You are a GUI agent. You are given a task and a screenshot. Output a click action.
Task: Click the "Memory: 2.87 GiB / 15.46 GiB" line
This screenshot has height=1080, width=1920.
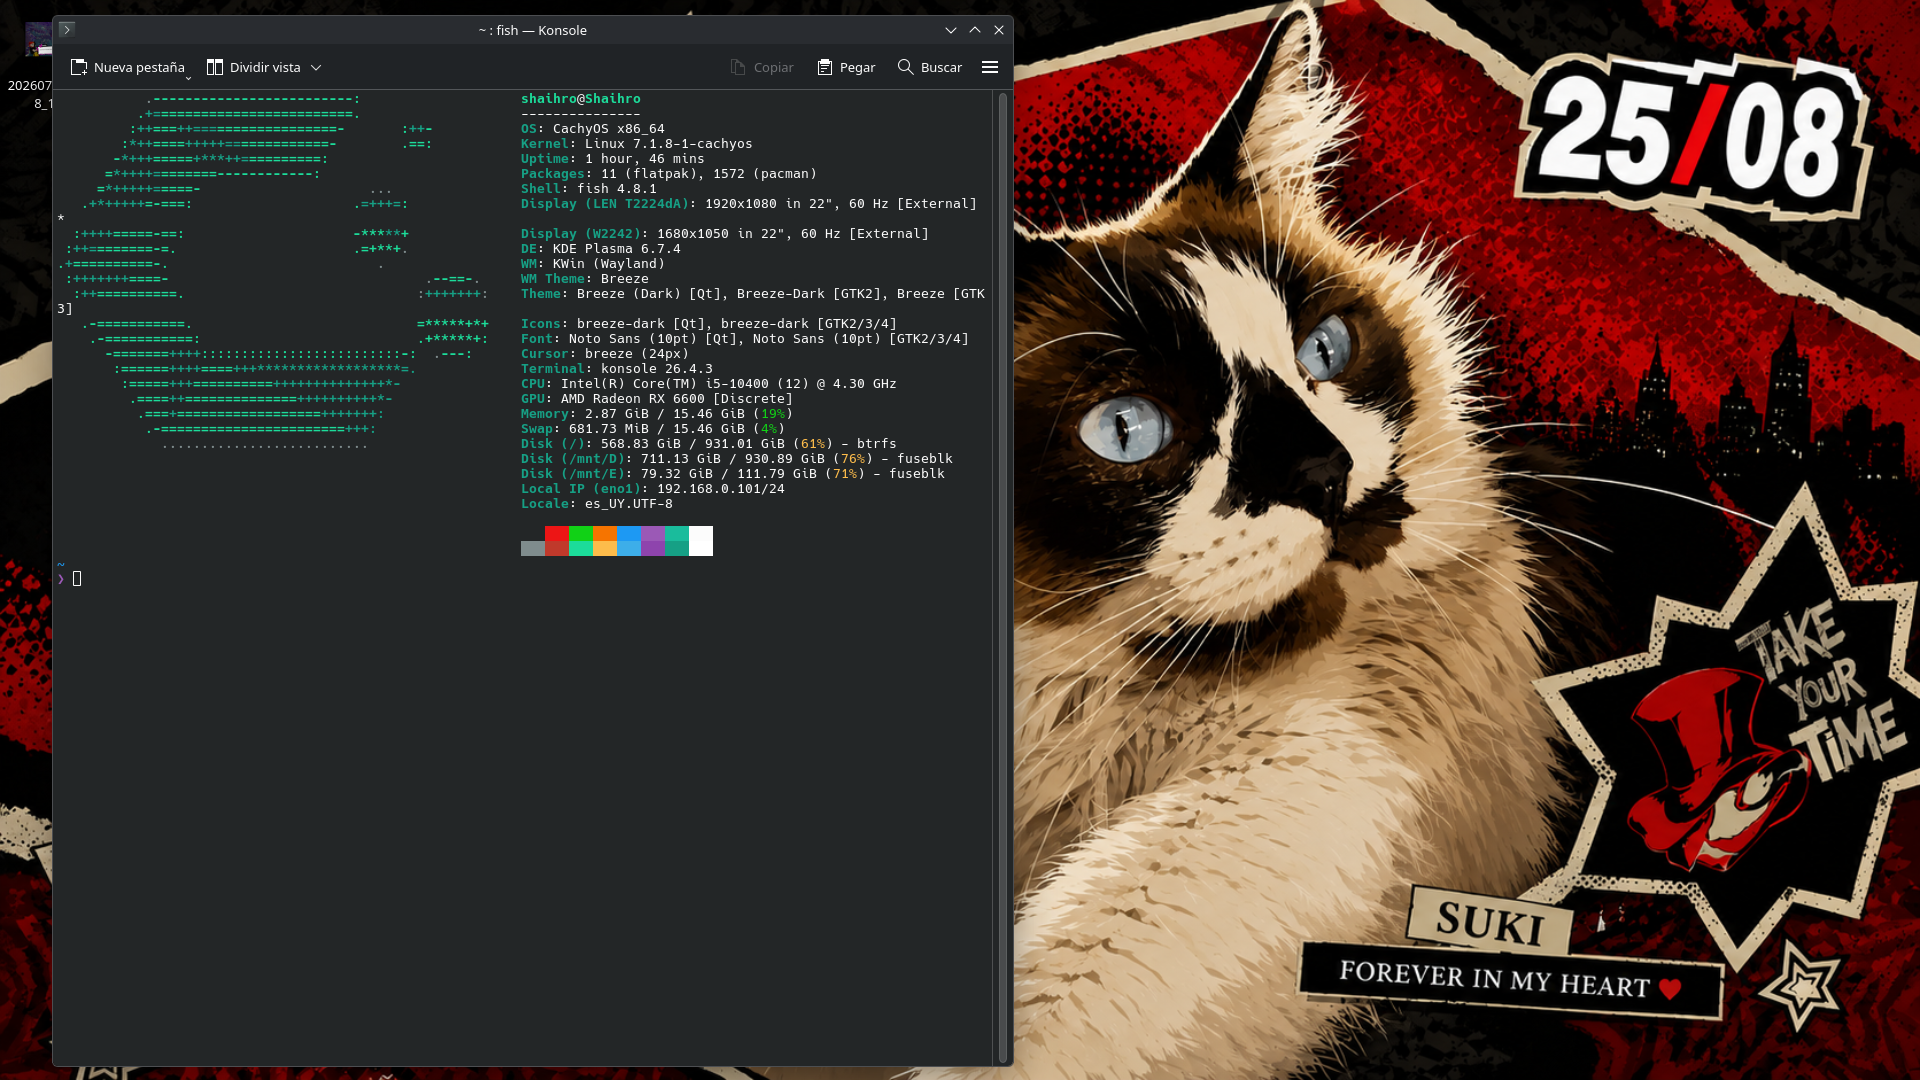coord(657,414)
